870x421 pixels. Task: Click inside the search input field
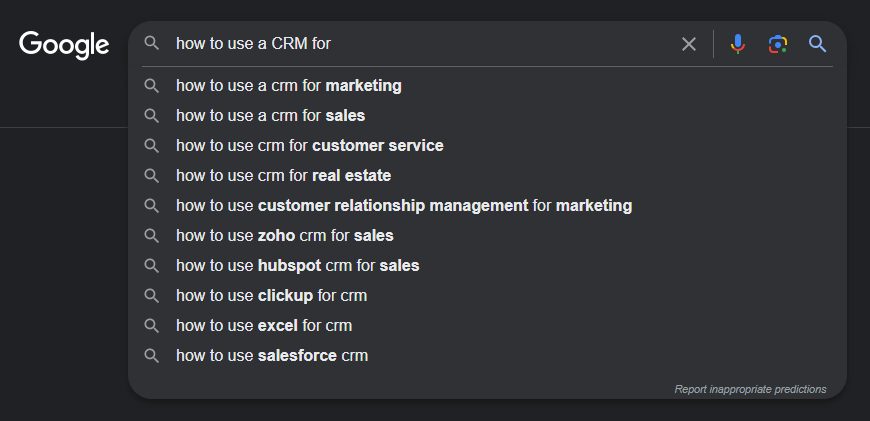420,44
